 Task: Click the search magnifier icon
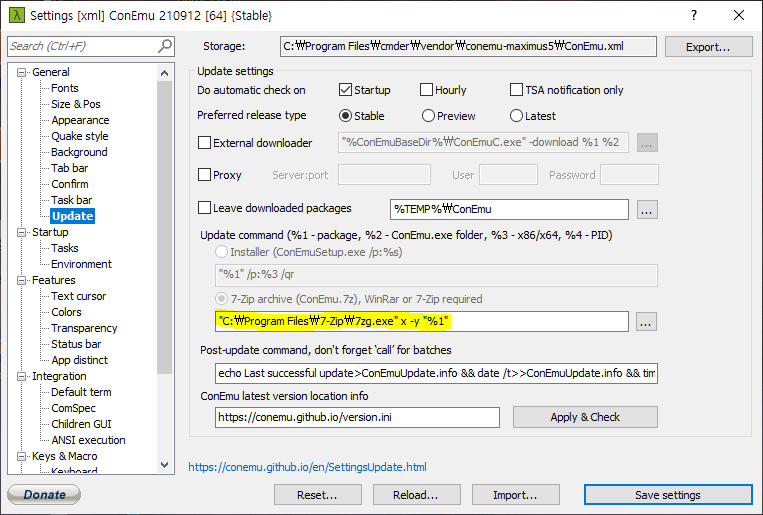pyautogui.click(x=165, y=46)
